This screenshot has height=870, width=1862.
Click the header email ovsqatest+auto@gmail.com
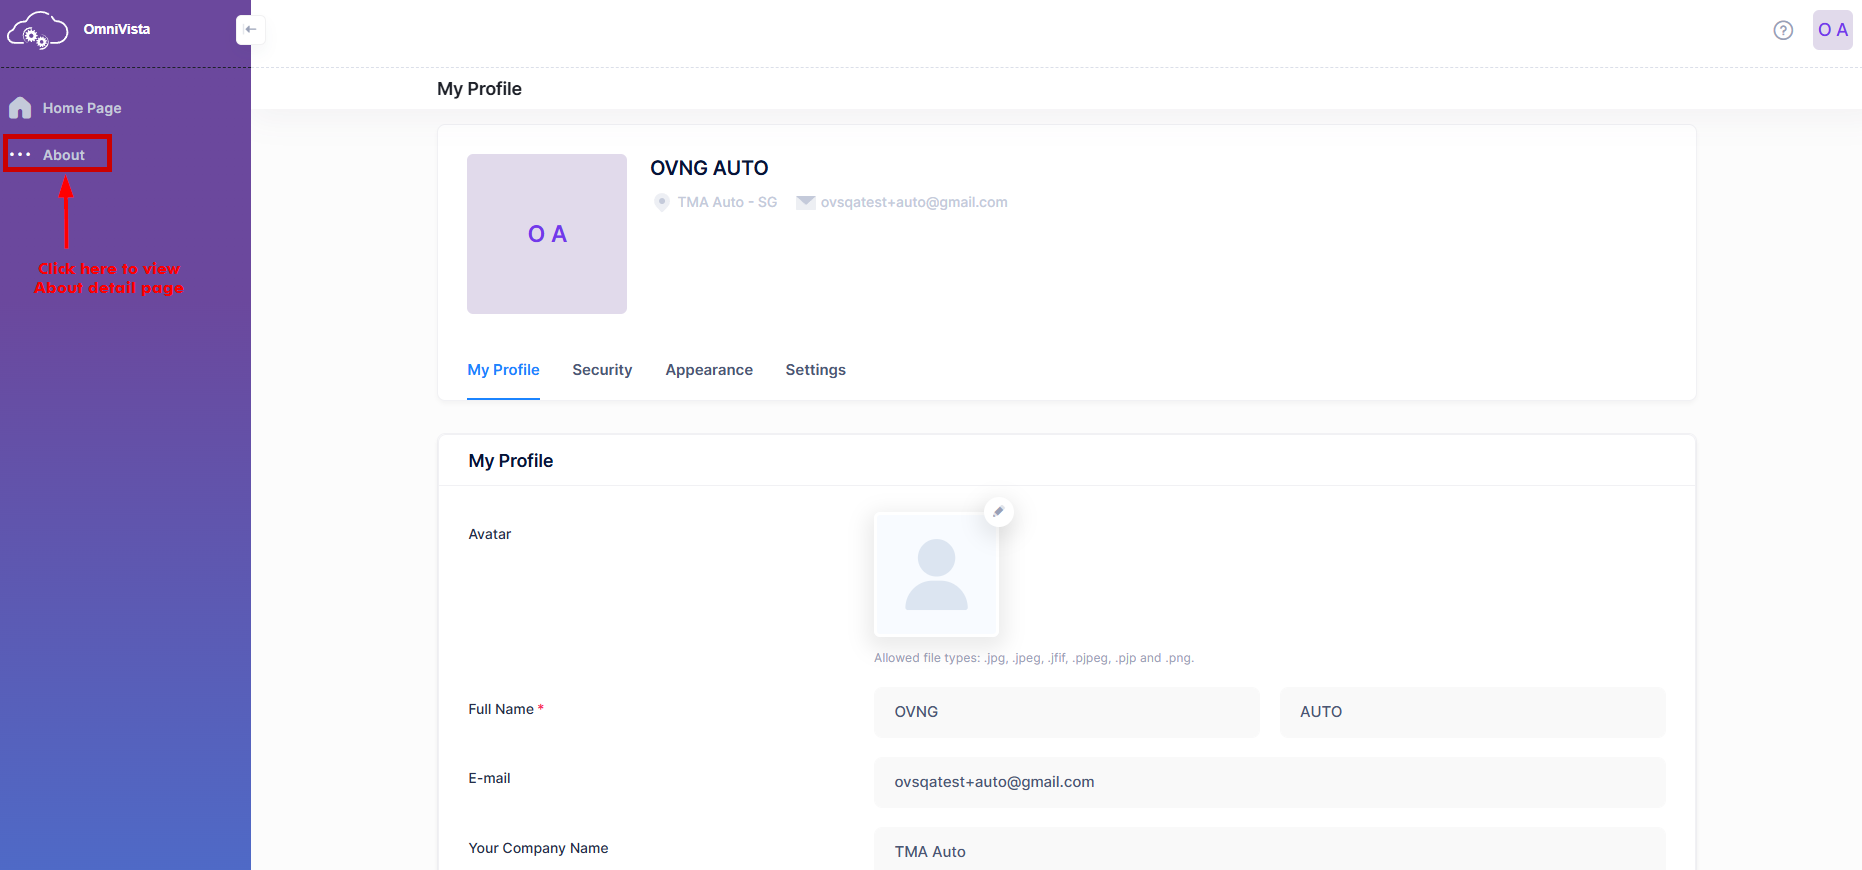click(914, 202)
